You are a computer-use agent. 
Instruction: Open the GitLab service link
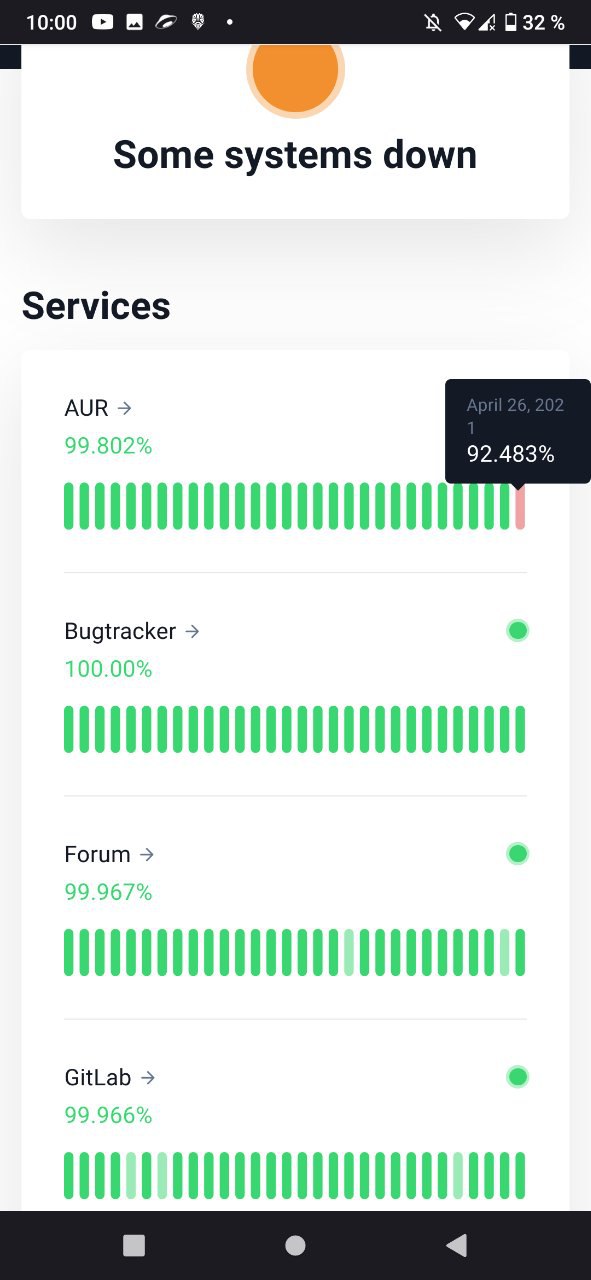(110, 1077)
